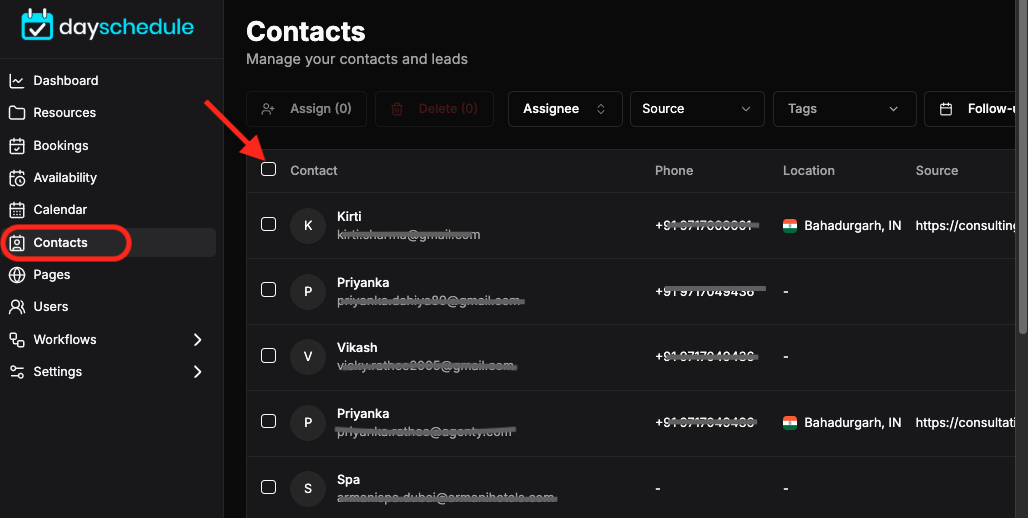
Task: Click the Assign (0) button
Action: click(x=306, y=109)
